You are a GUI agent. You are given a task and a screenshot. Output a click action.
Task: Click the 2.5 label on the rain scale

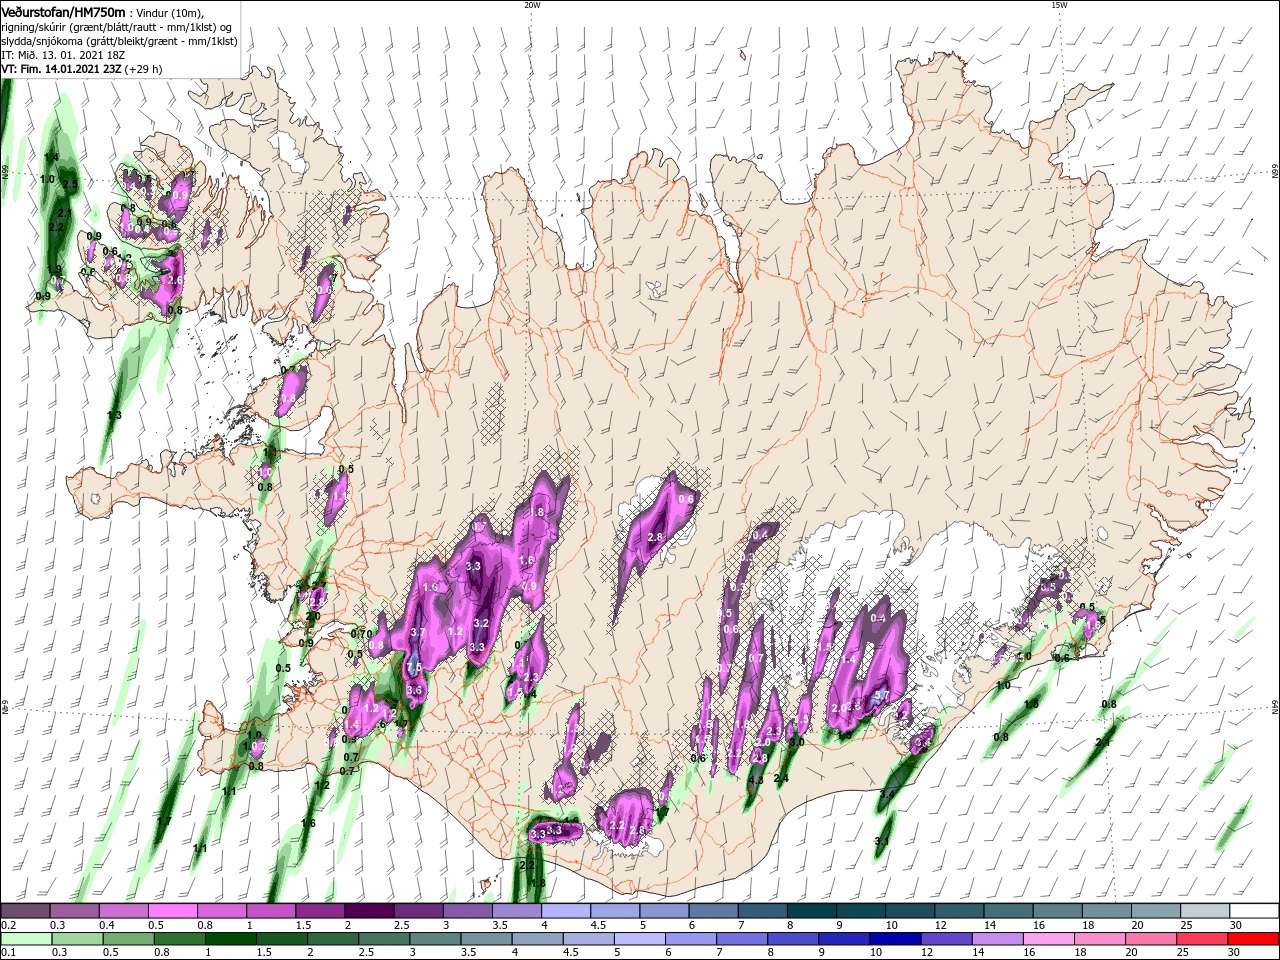tap(366, 952)
